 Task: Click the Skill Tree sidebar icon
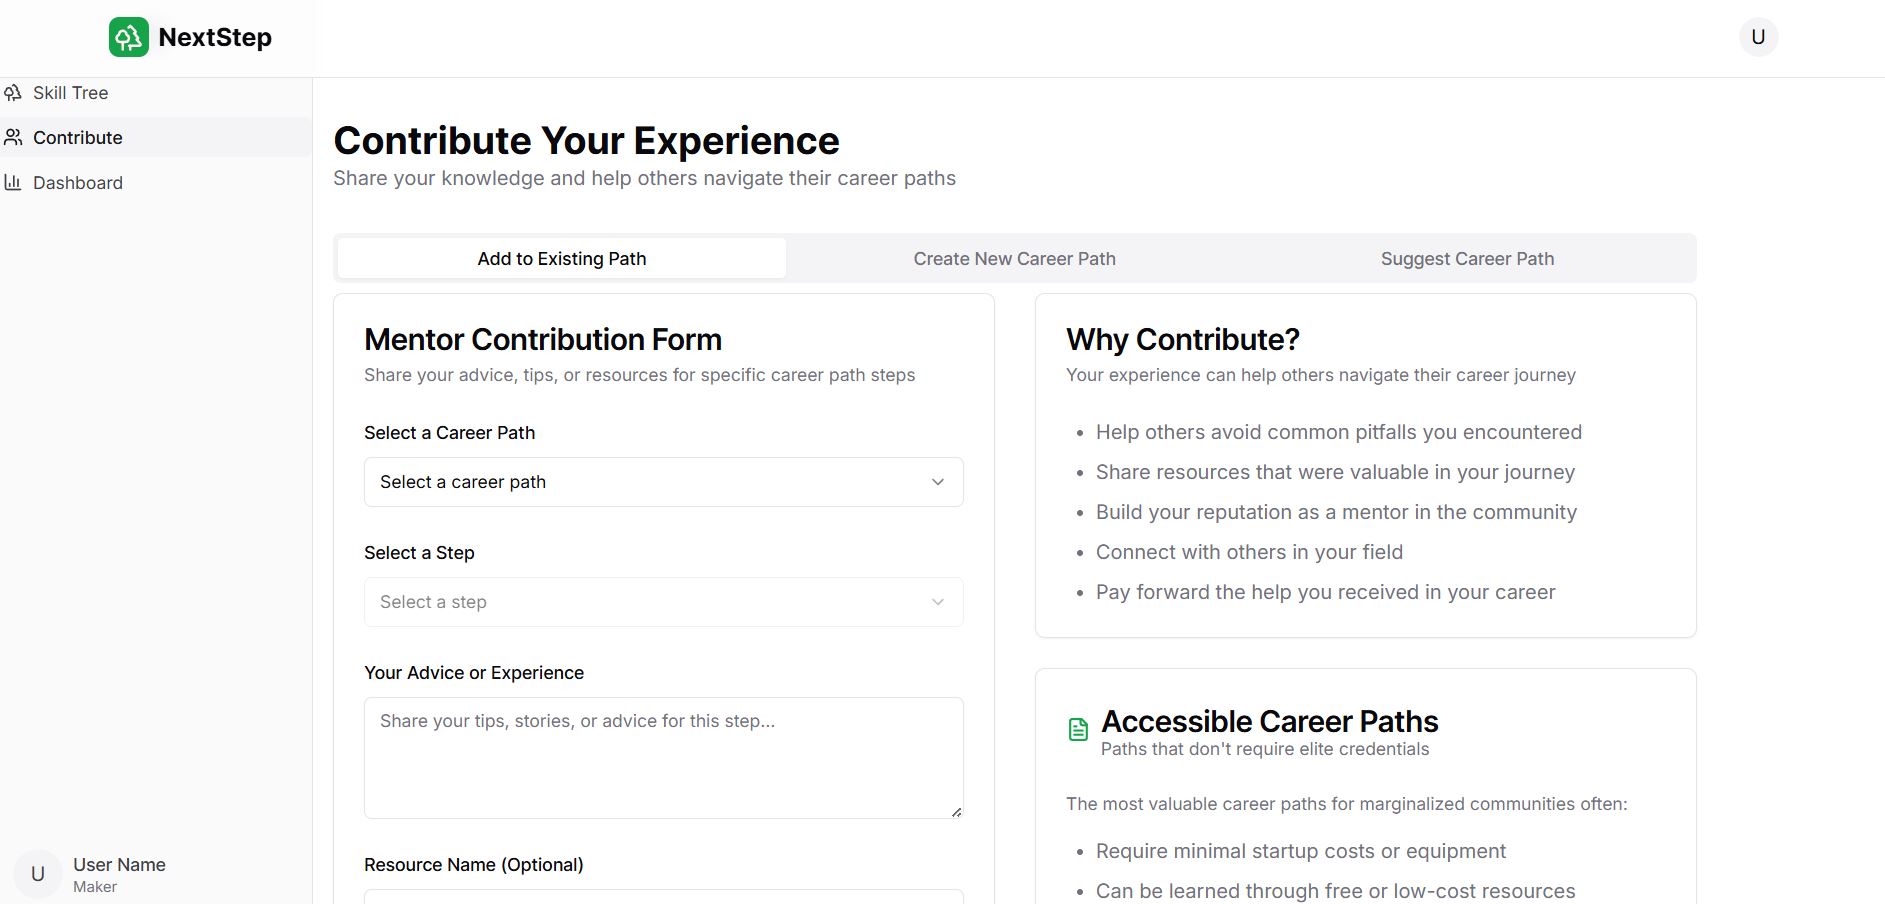click(13, 93)
